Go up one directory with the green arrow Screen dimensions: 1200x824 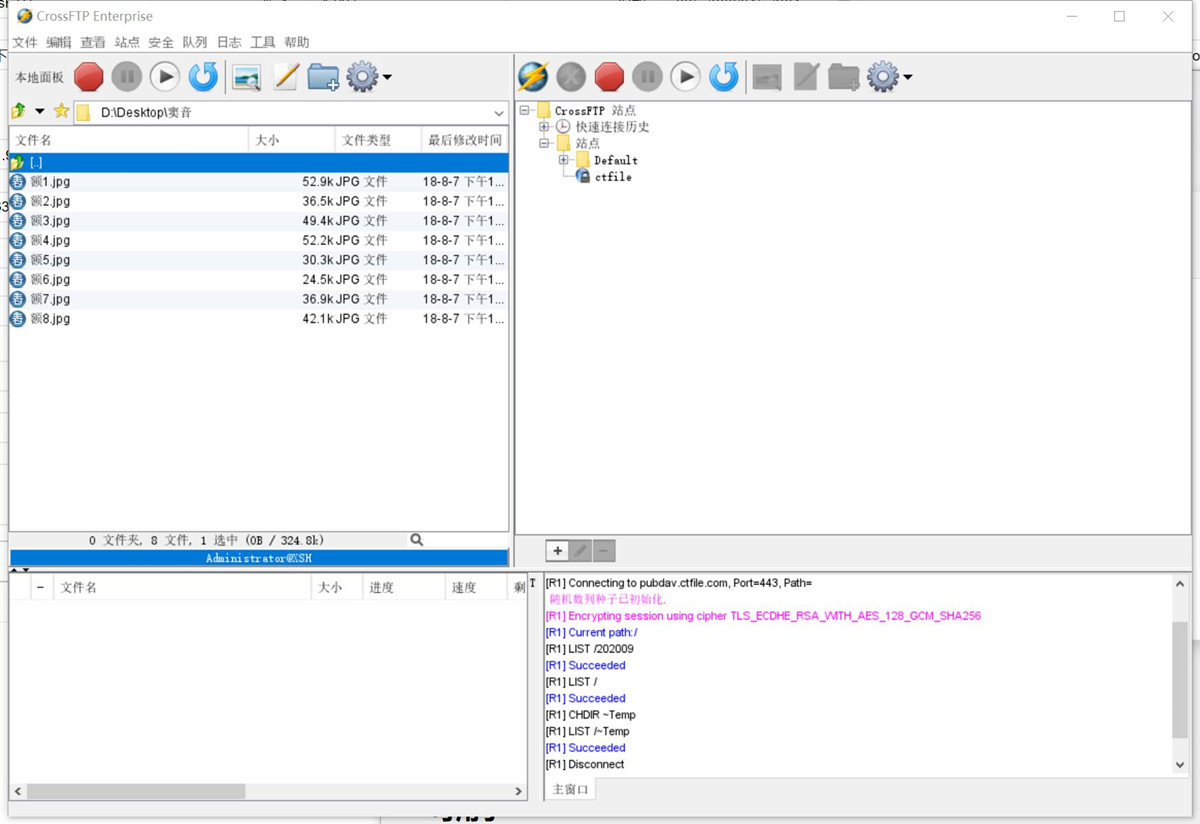(x=18, y=111)
